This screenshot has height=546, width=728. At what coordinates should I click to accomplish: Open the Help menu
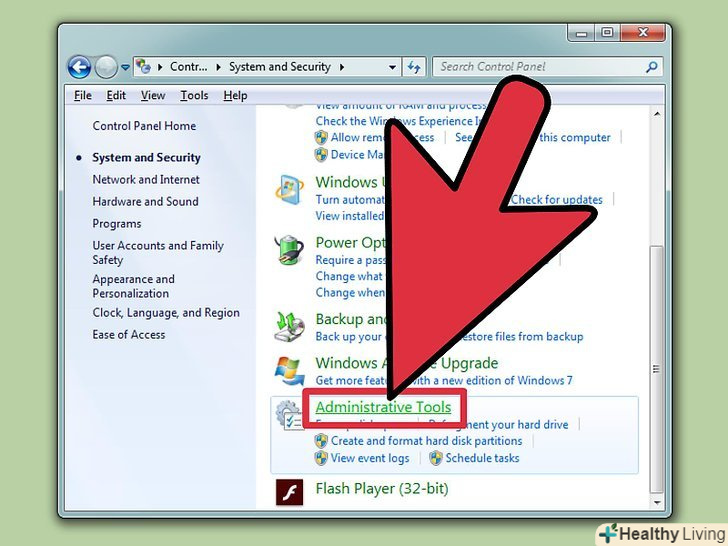[235, 96]
